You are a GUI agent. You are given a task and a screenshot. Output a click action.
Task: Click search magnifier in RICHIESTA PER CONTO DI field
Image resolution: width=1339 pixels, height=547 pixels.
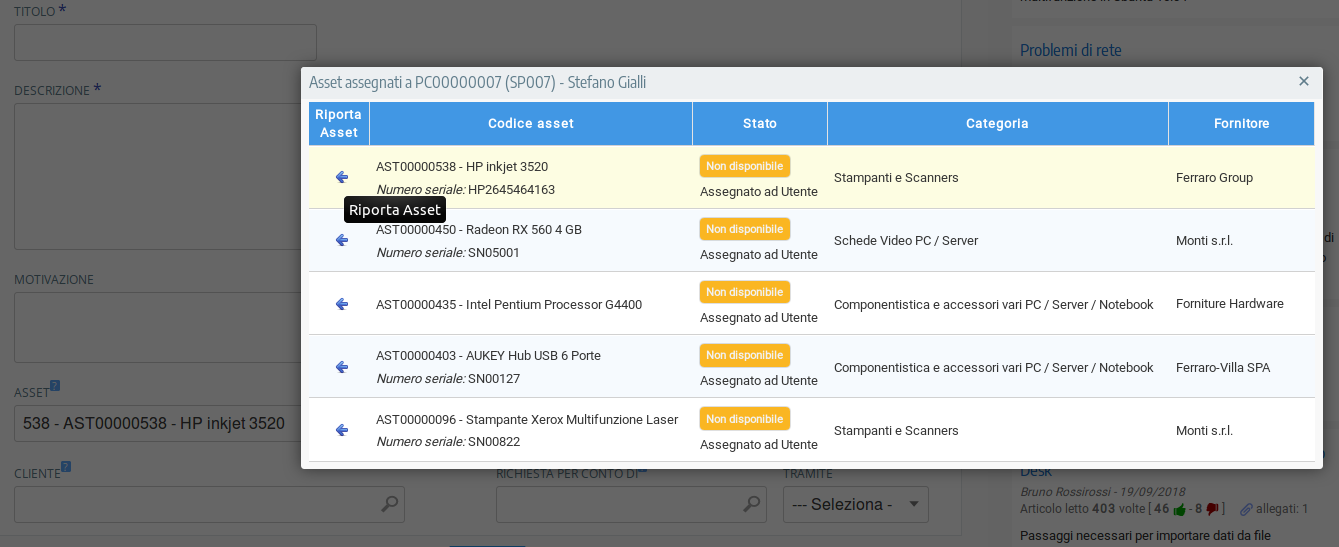752,504
